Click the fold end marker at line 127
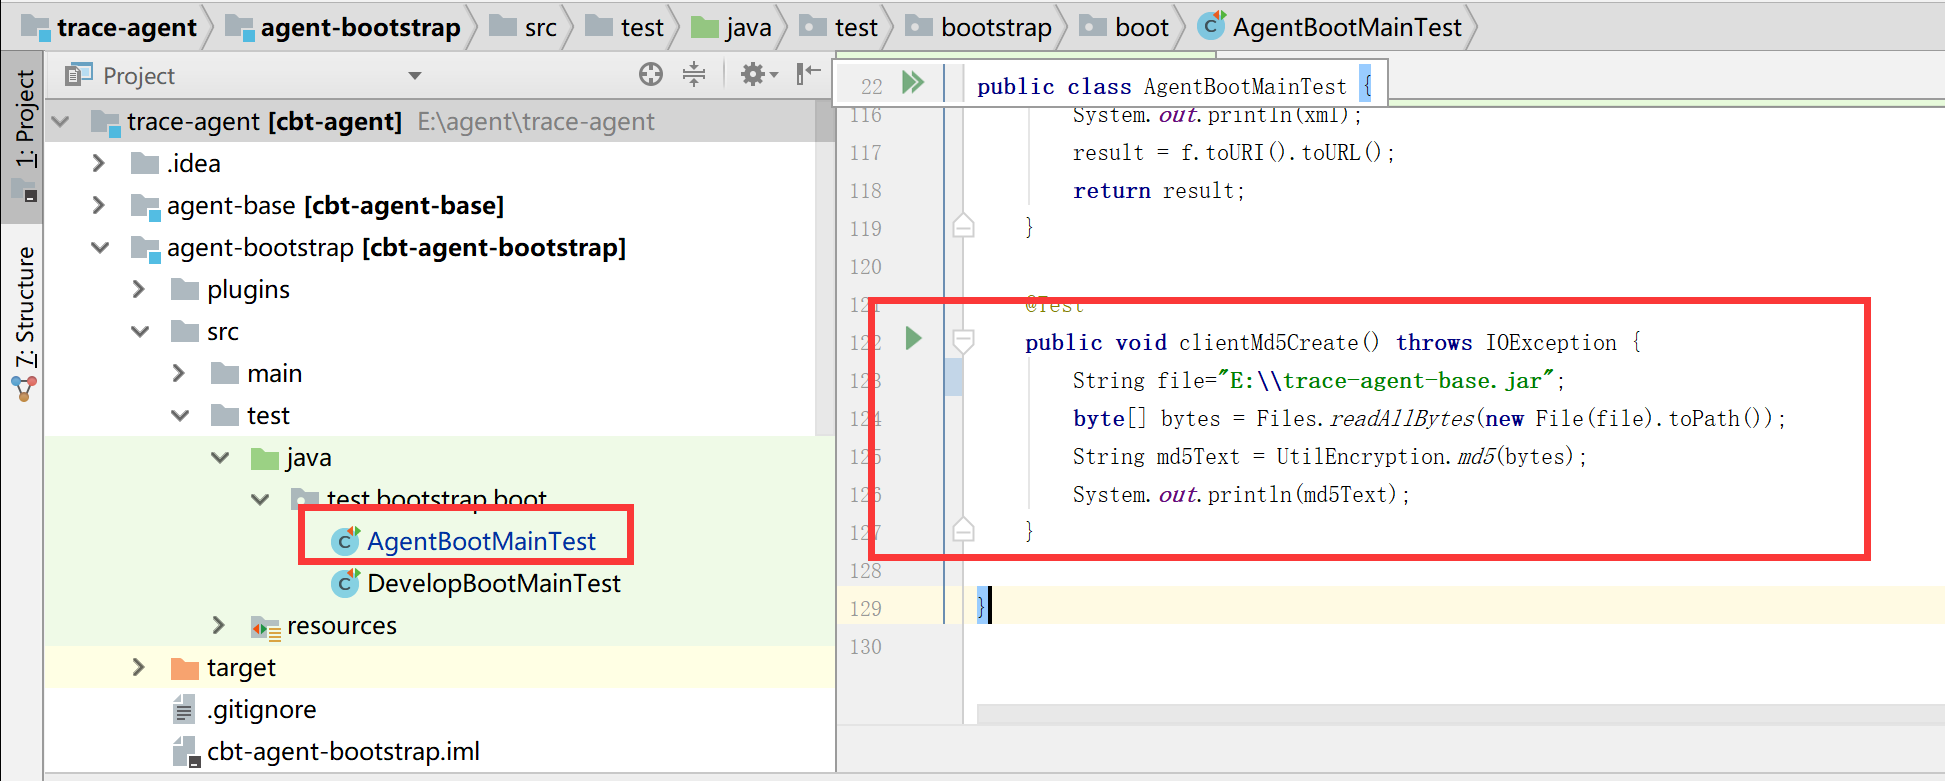1945x781 pixels. coord(963,529)
